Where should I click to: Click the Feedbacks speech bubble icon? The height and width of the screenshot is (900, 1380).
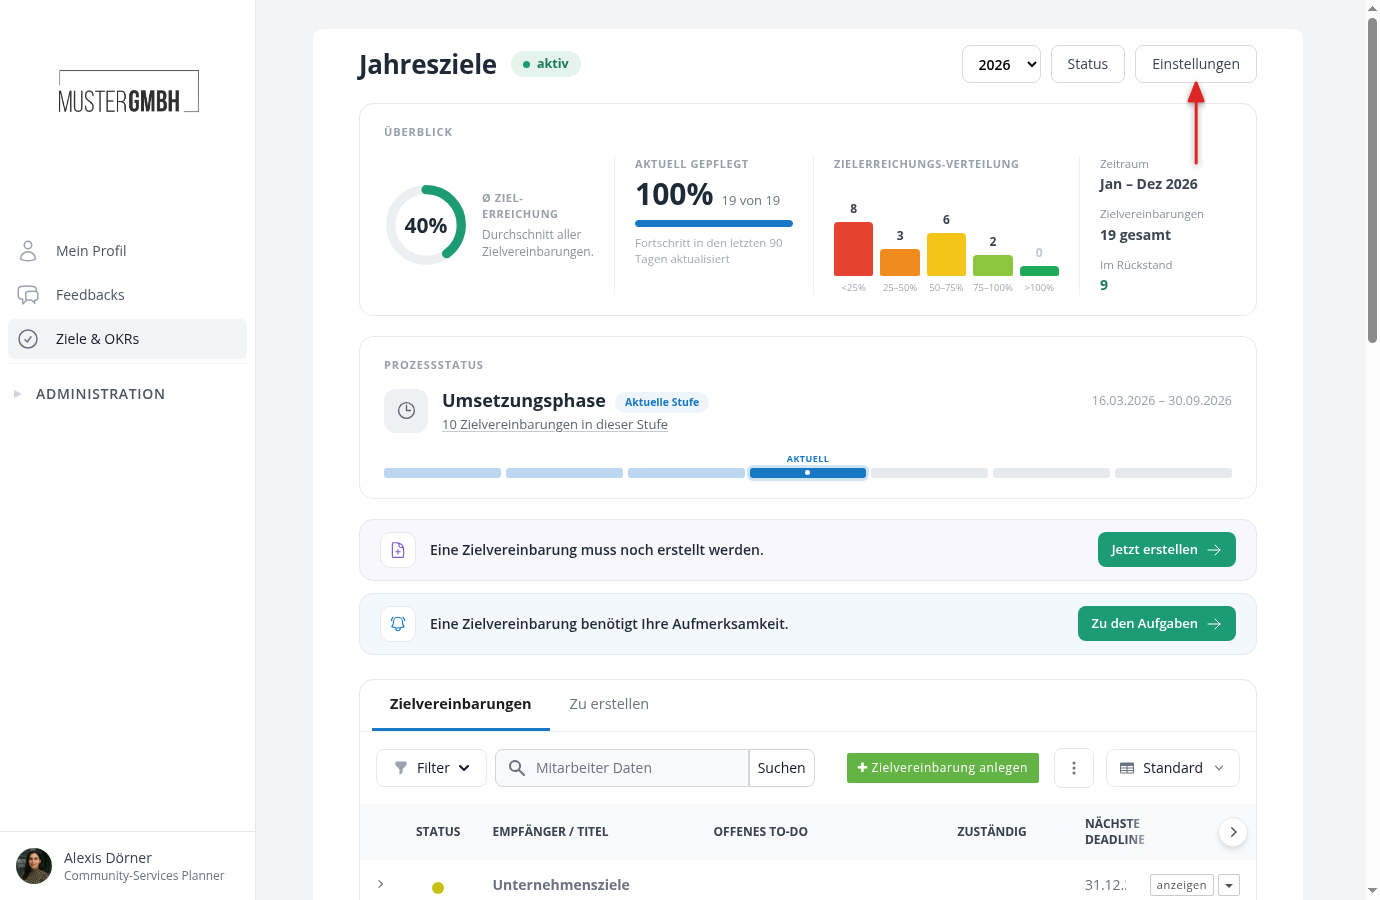click(28, 295)
